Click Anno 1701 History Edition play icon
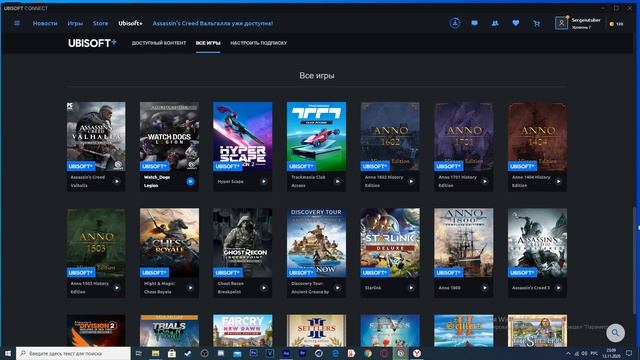Image resolution: width=640 pixels, height=360 pixels. 484,182
